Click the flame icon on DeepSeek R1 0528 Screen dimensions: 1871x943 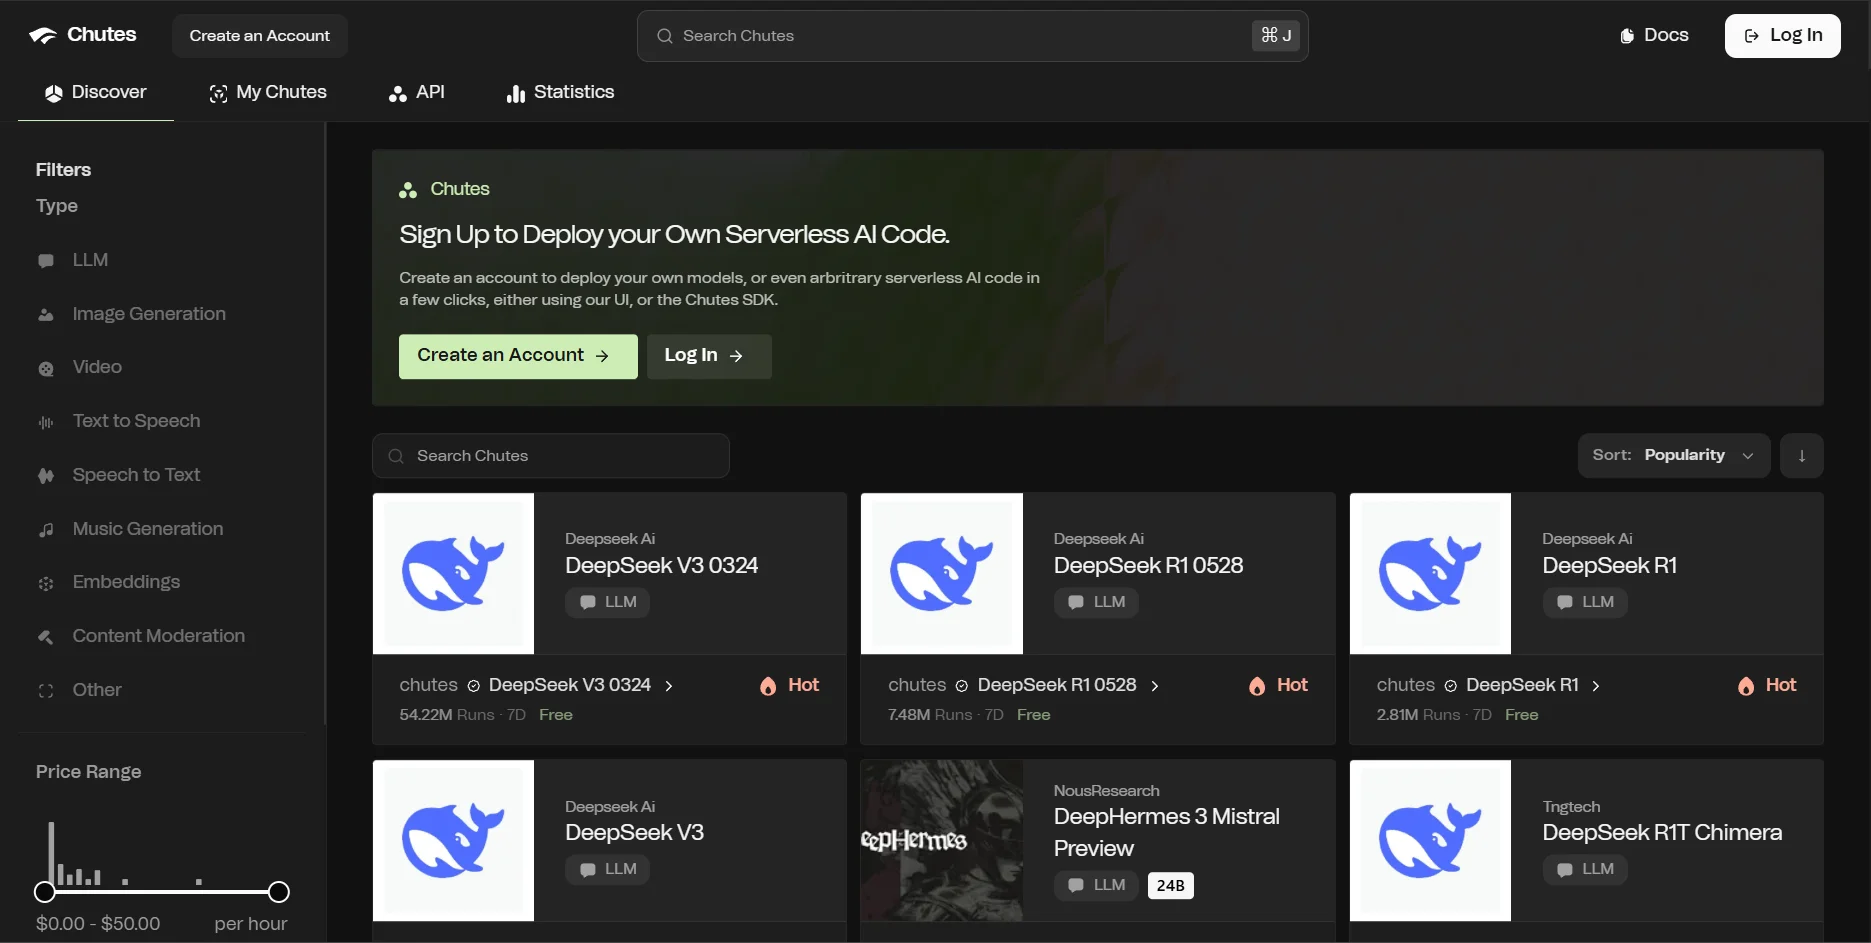coord(1257,686)
